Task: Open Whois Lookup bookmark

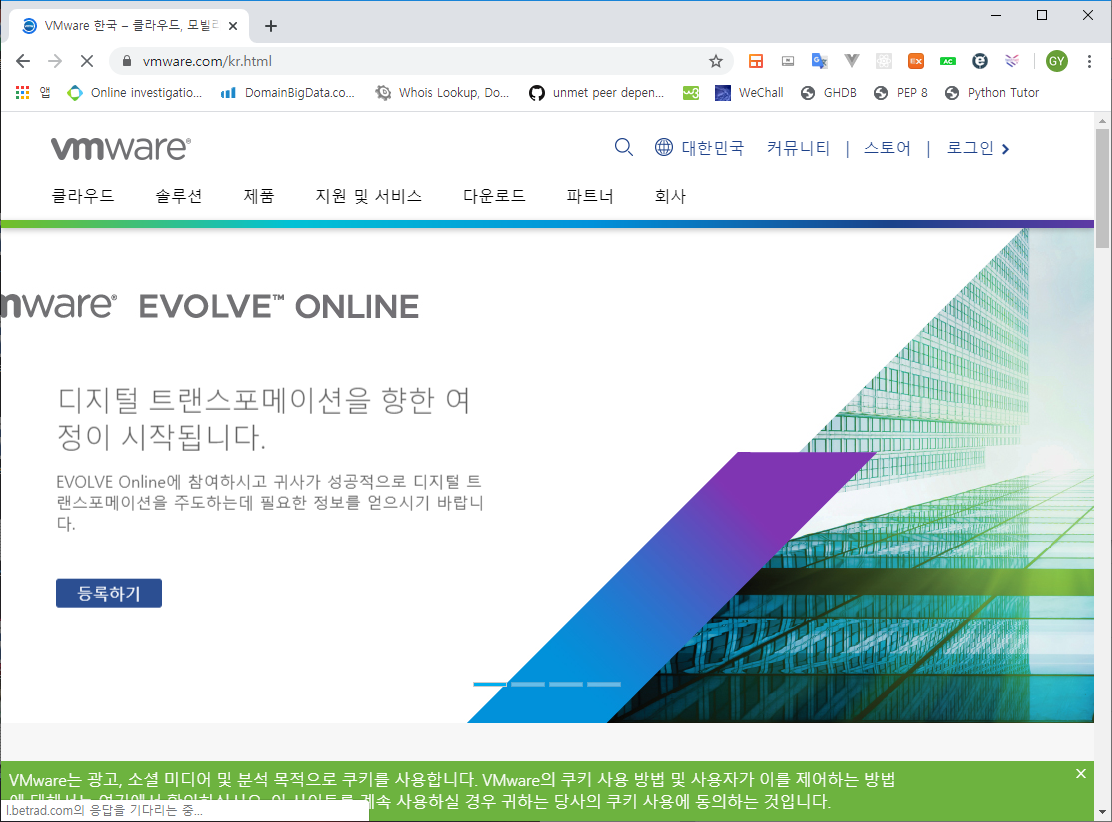Action: [443, 92]
